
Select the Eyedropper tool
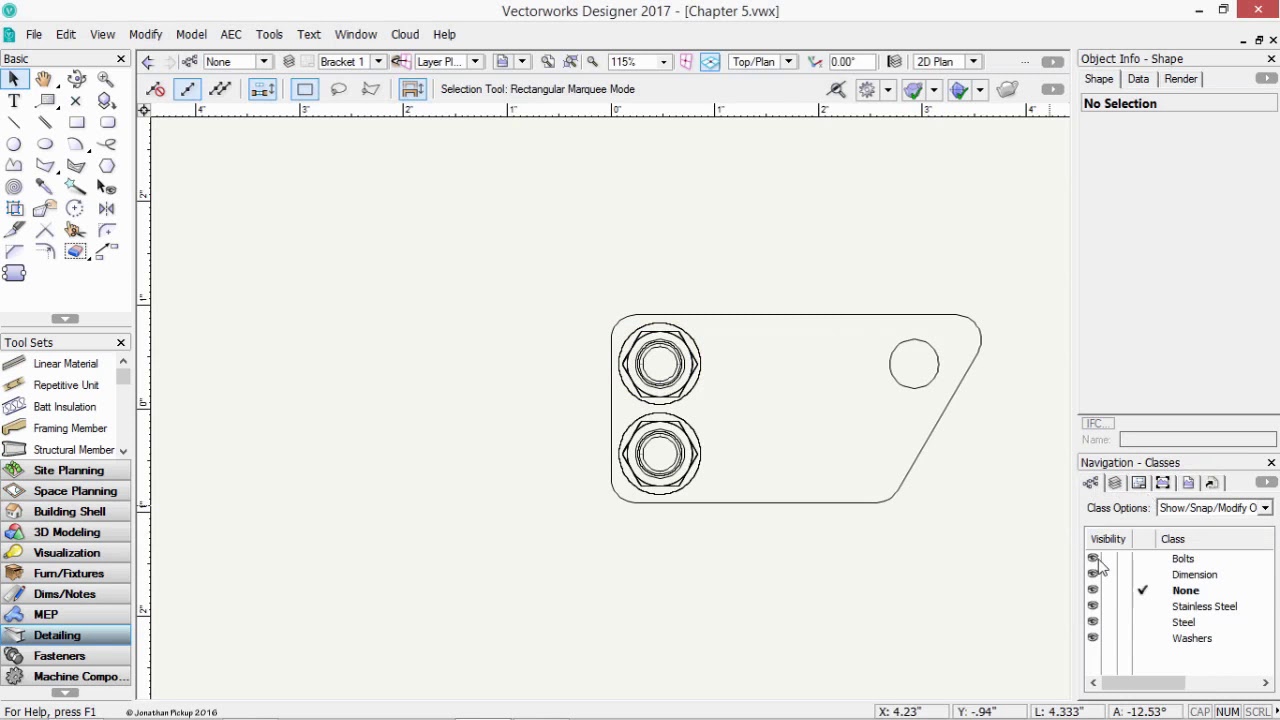45,187
